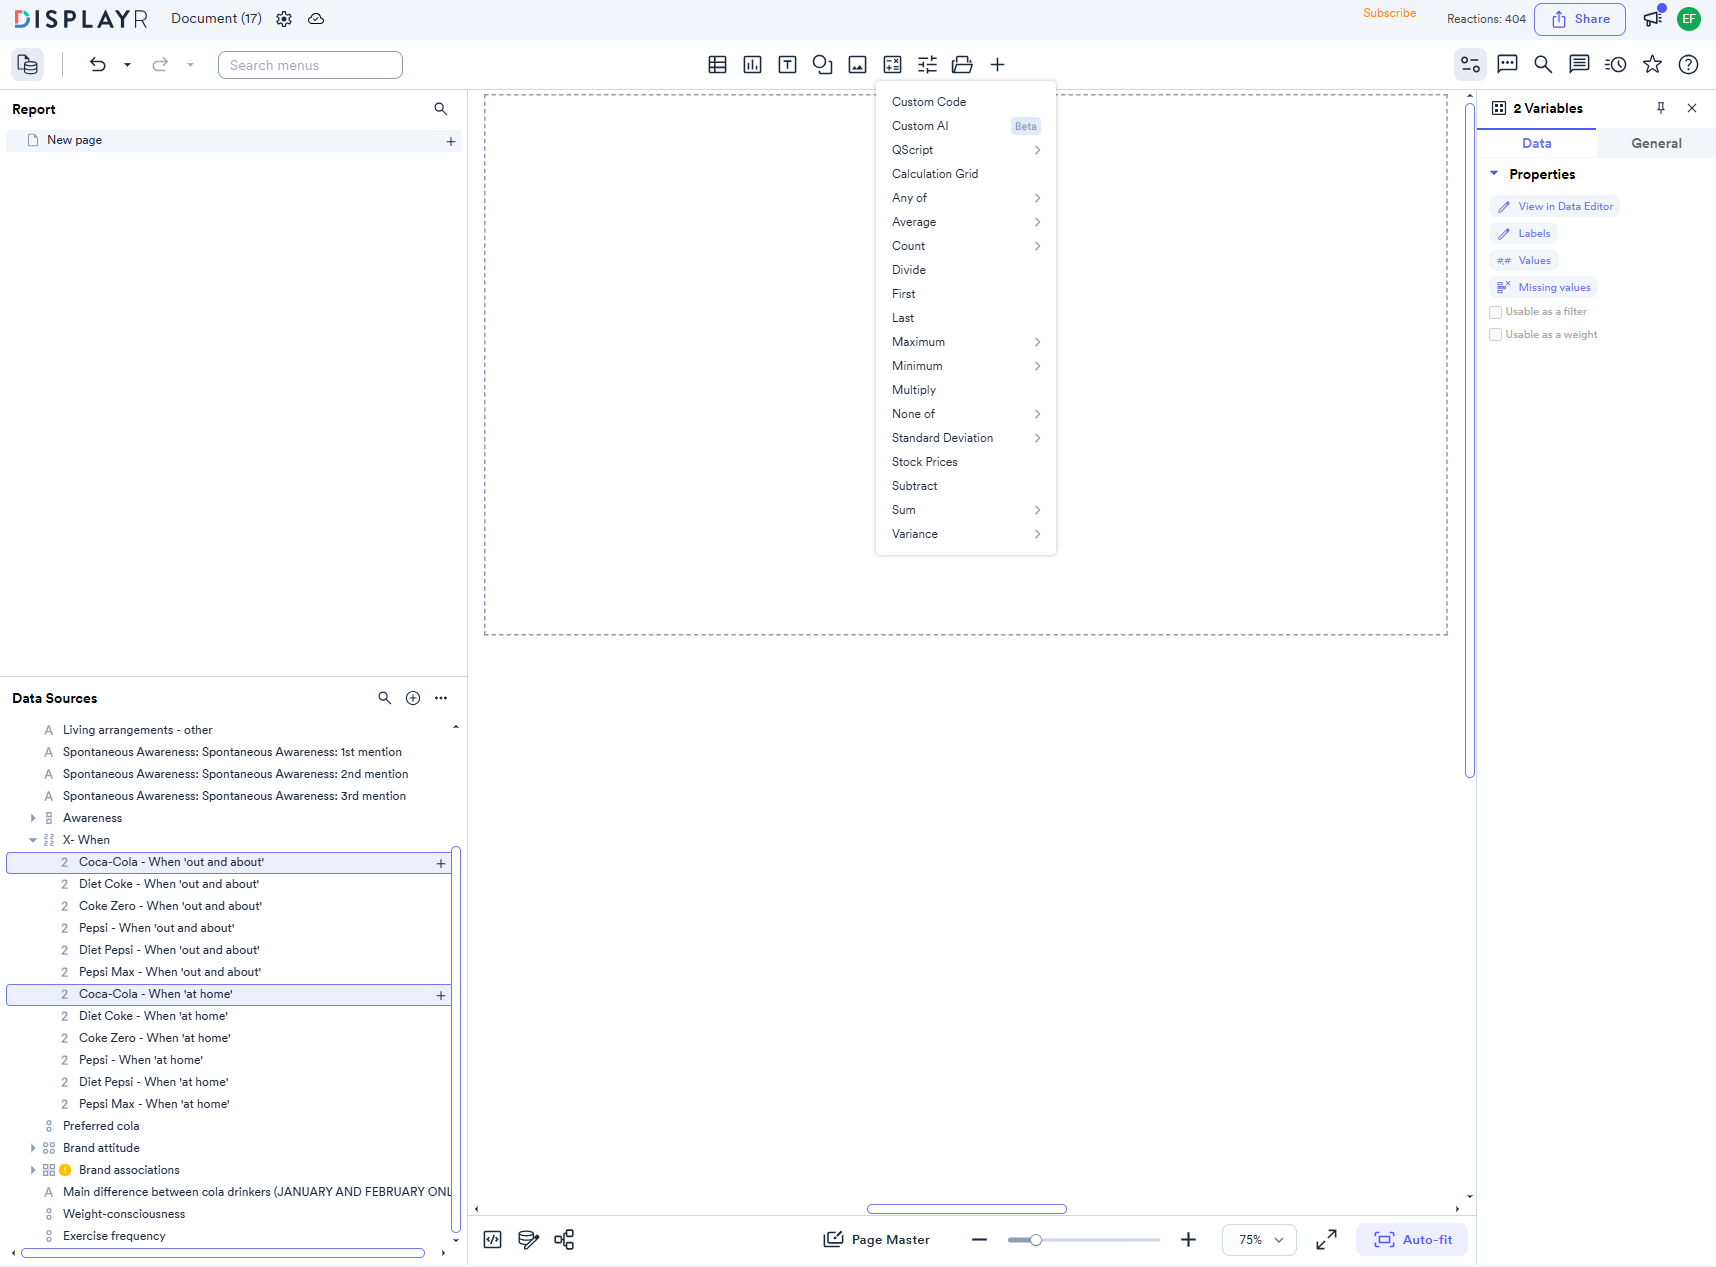This screenshot has width=1716, height=1267.
Task: Switch to the General tab
Action: tap(1655, 143)
